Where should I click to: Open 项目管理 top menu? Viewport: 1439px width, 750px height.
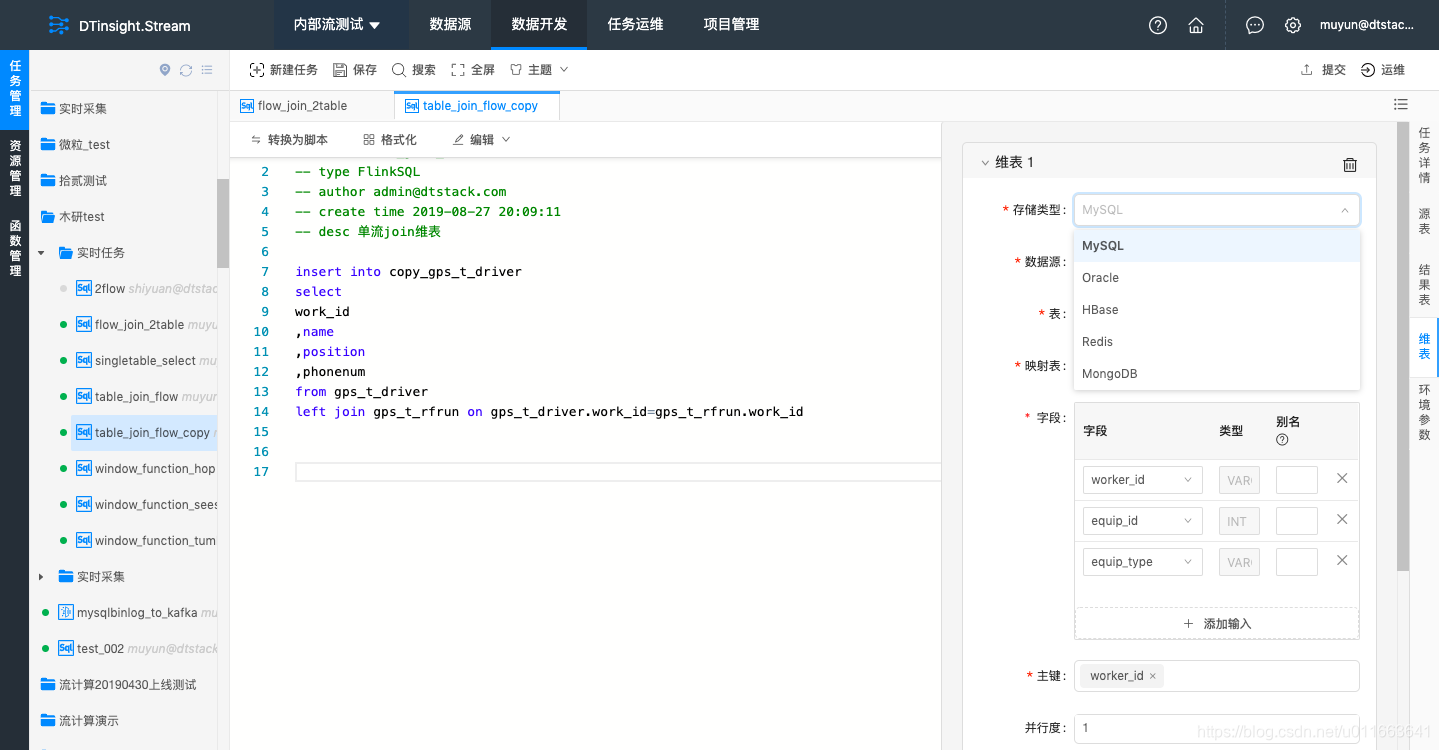(731, 25)
